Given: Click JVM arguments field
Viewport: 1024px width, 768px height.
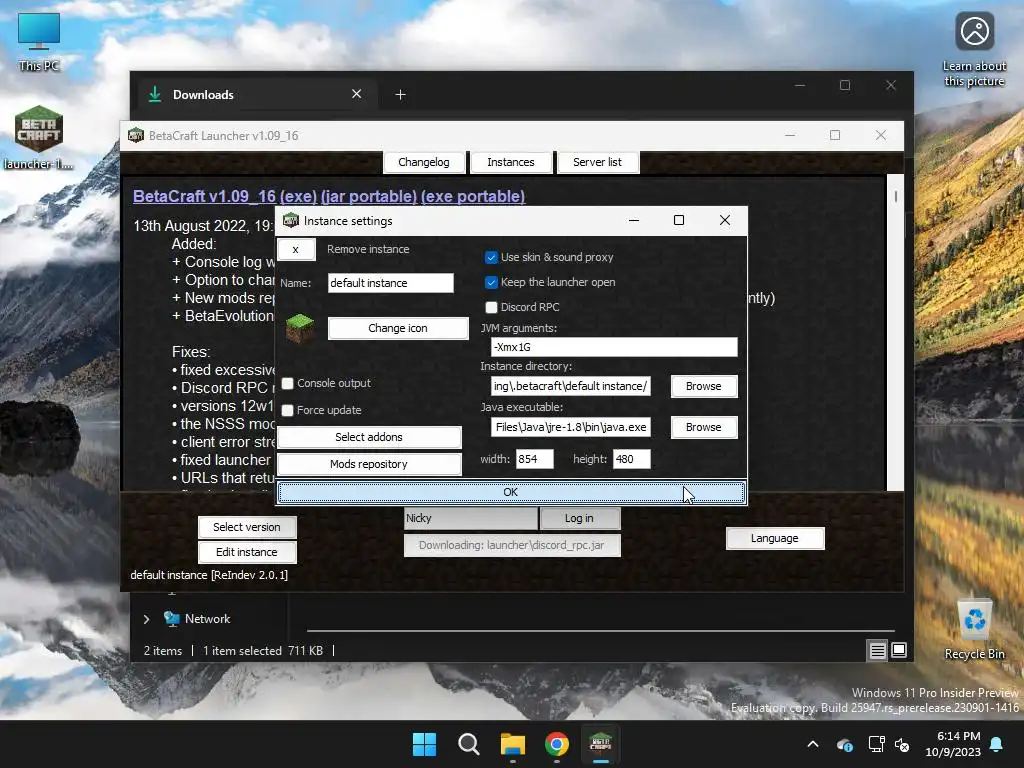Looking at the screenshot, I should tap(614, 347).
